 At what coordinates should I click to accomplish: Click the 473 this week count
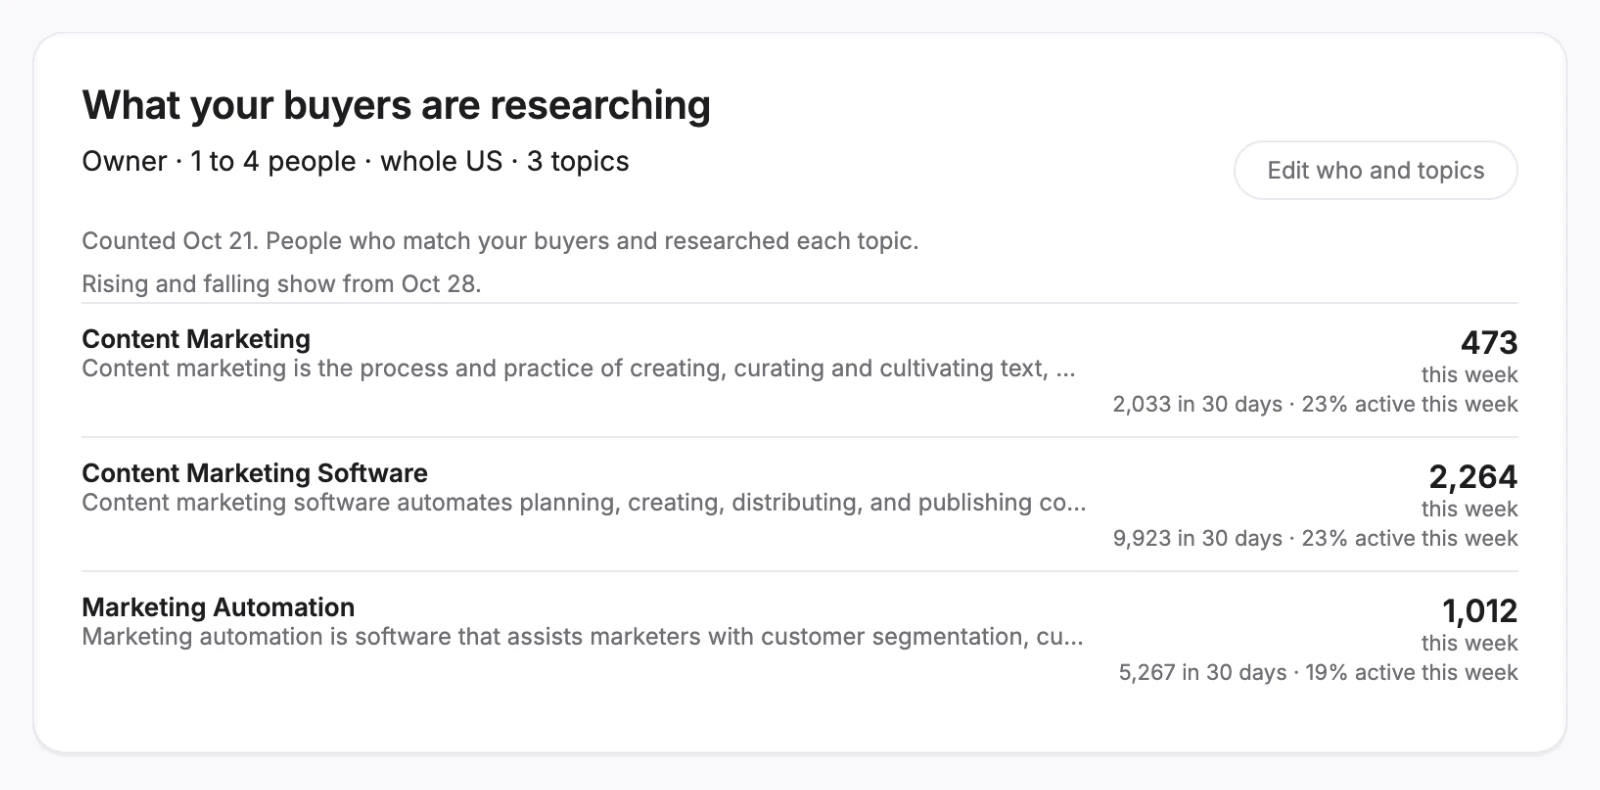tap(1489, 343)
